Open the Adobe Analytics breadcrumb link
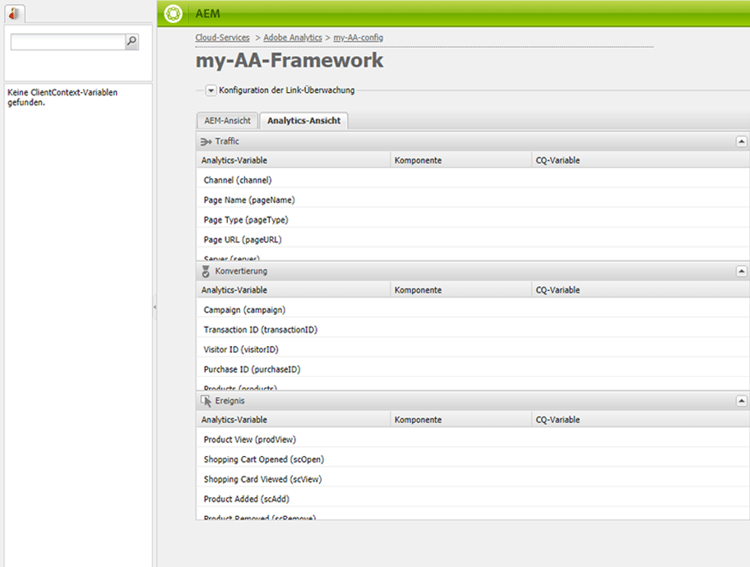Viewport: 750px width, 567px height. [293, 37]
